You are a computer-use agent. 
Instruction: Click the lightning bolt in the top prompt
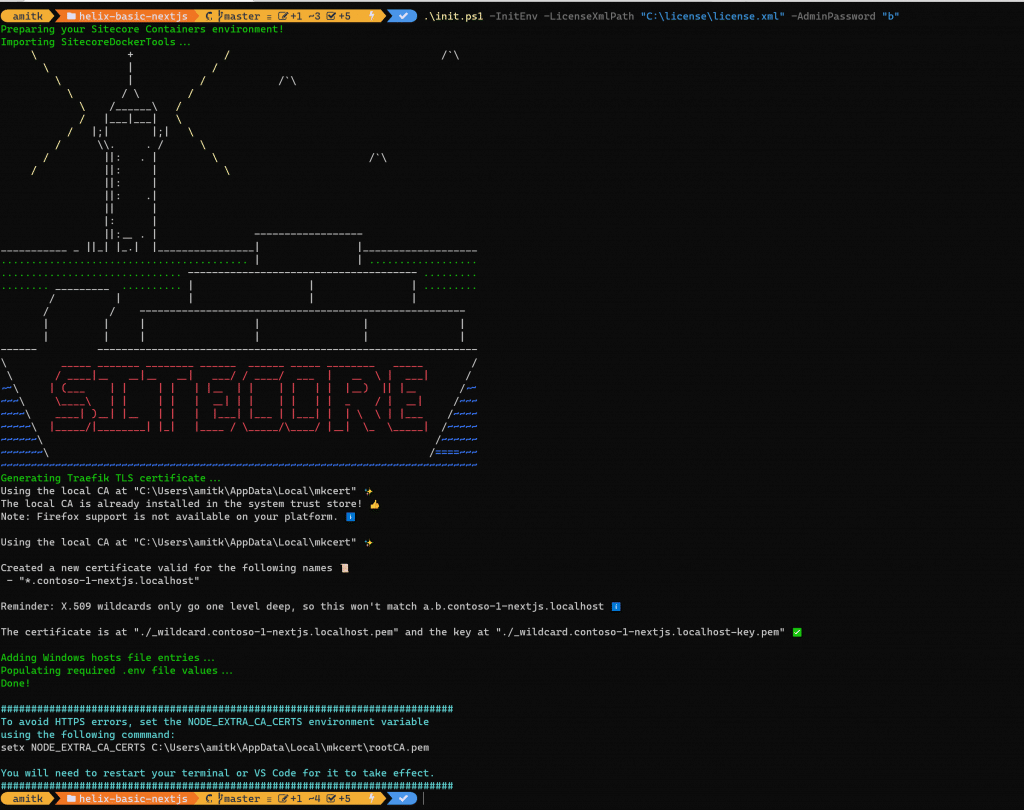click(372, 16)
